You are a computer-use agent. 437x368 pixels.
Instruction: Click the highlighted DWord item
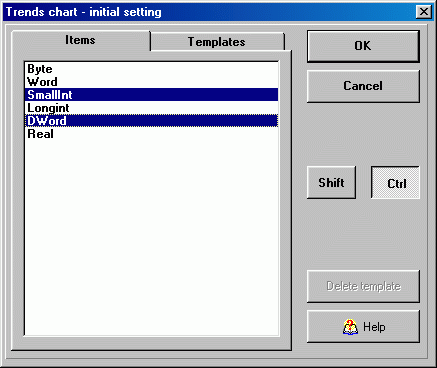pos(151,121)
